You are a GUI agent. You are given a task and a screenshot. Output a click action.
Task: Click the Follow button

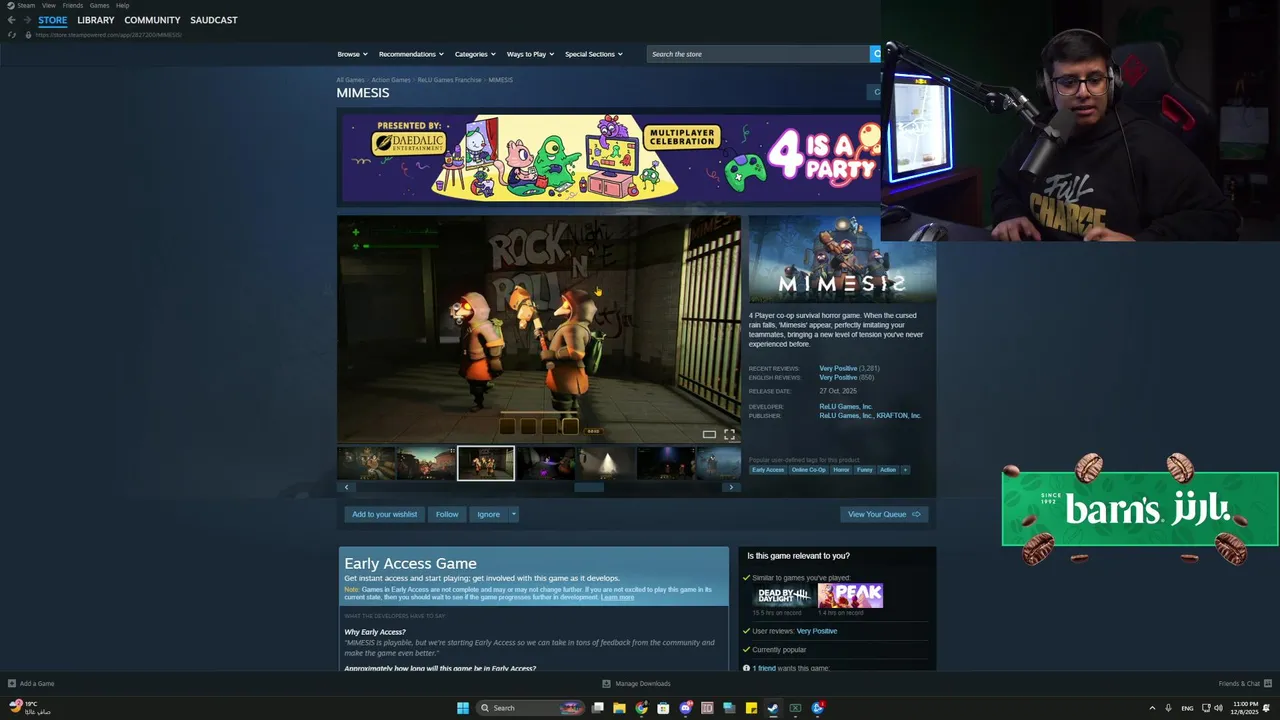pos(447,514)
